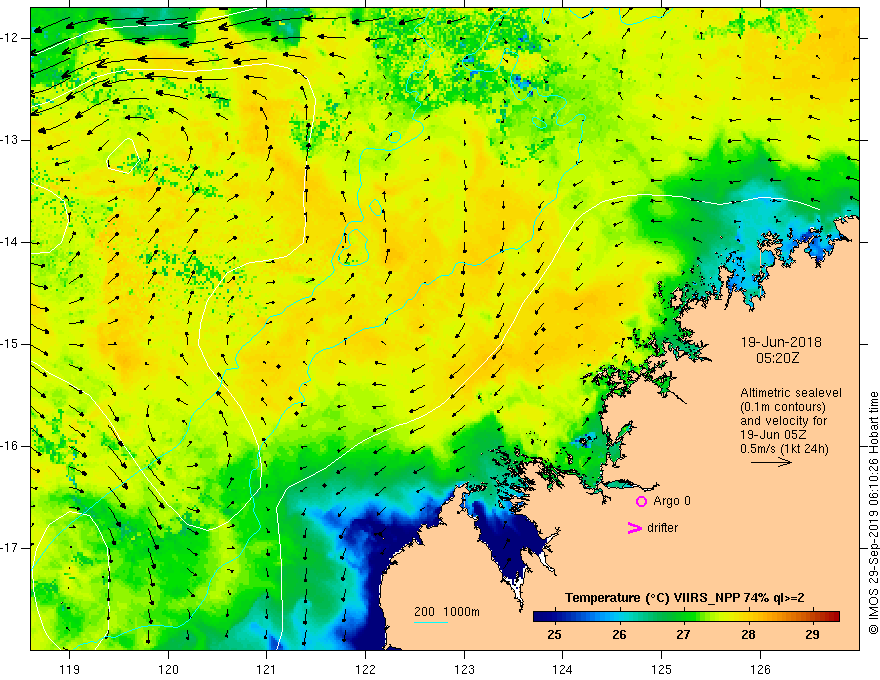This screenshot has height=680, width=880.
Task: Click the 'Altimetric sealevel' caption text
Action: [791, 393]
